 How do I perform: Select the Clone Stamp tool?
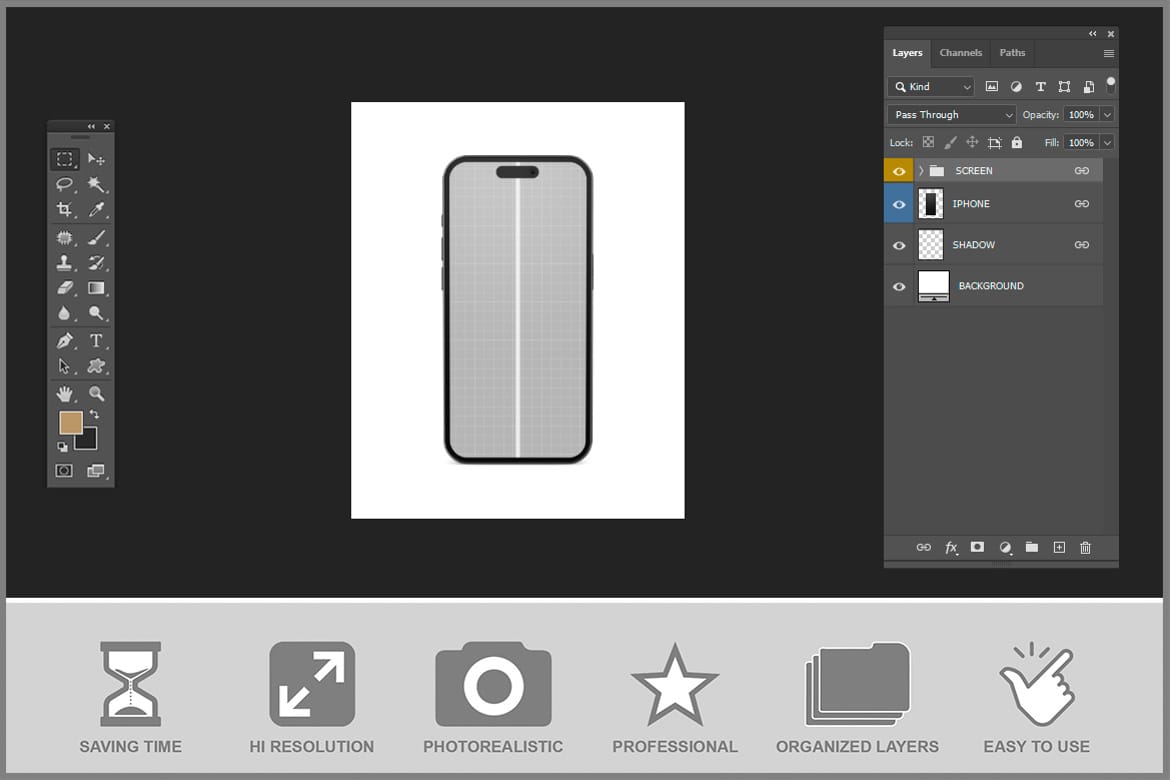point(65,263)
